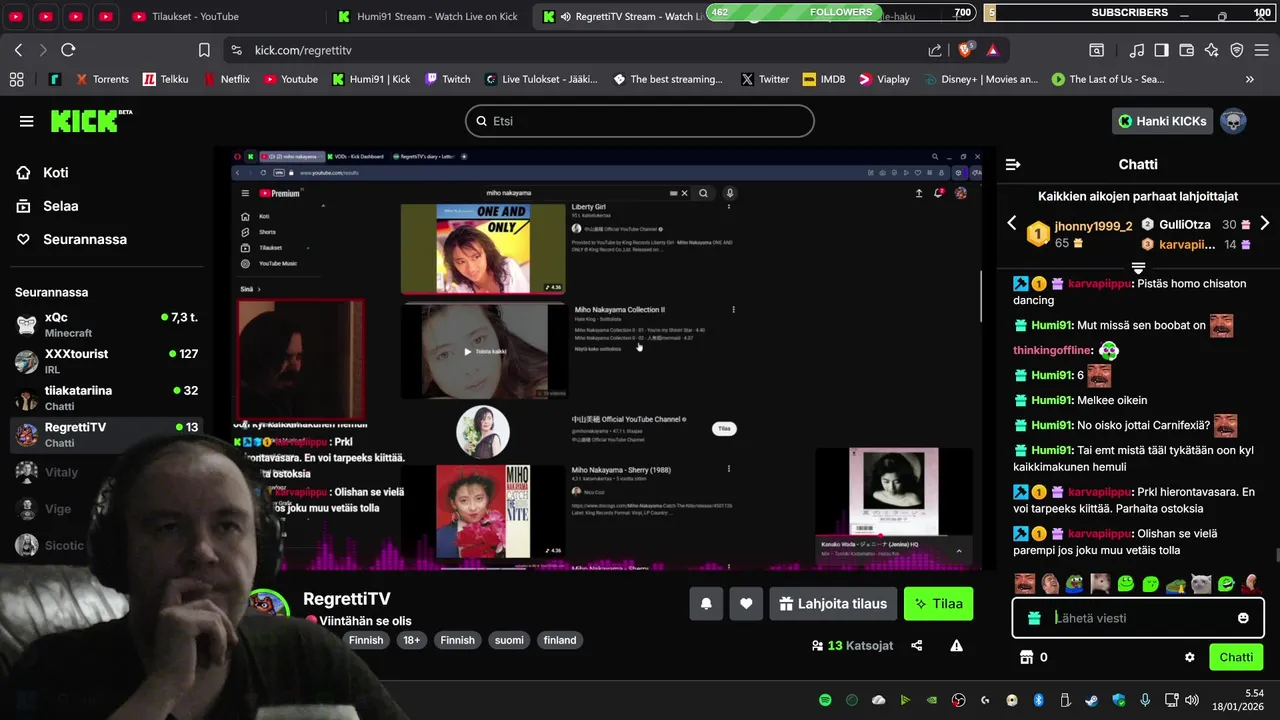Toggle the browser sidebar panel
The height and width of the screenshot is (720, 1280).
coord(1161,50)
